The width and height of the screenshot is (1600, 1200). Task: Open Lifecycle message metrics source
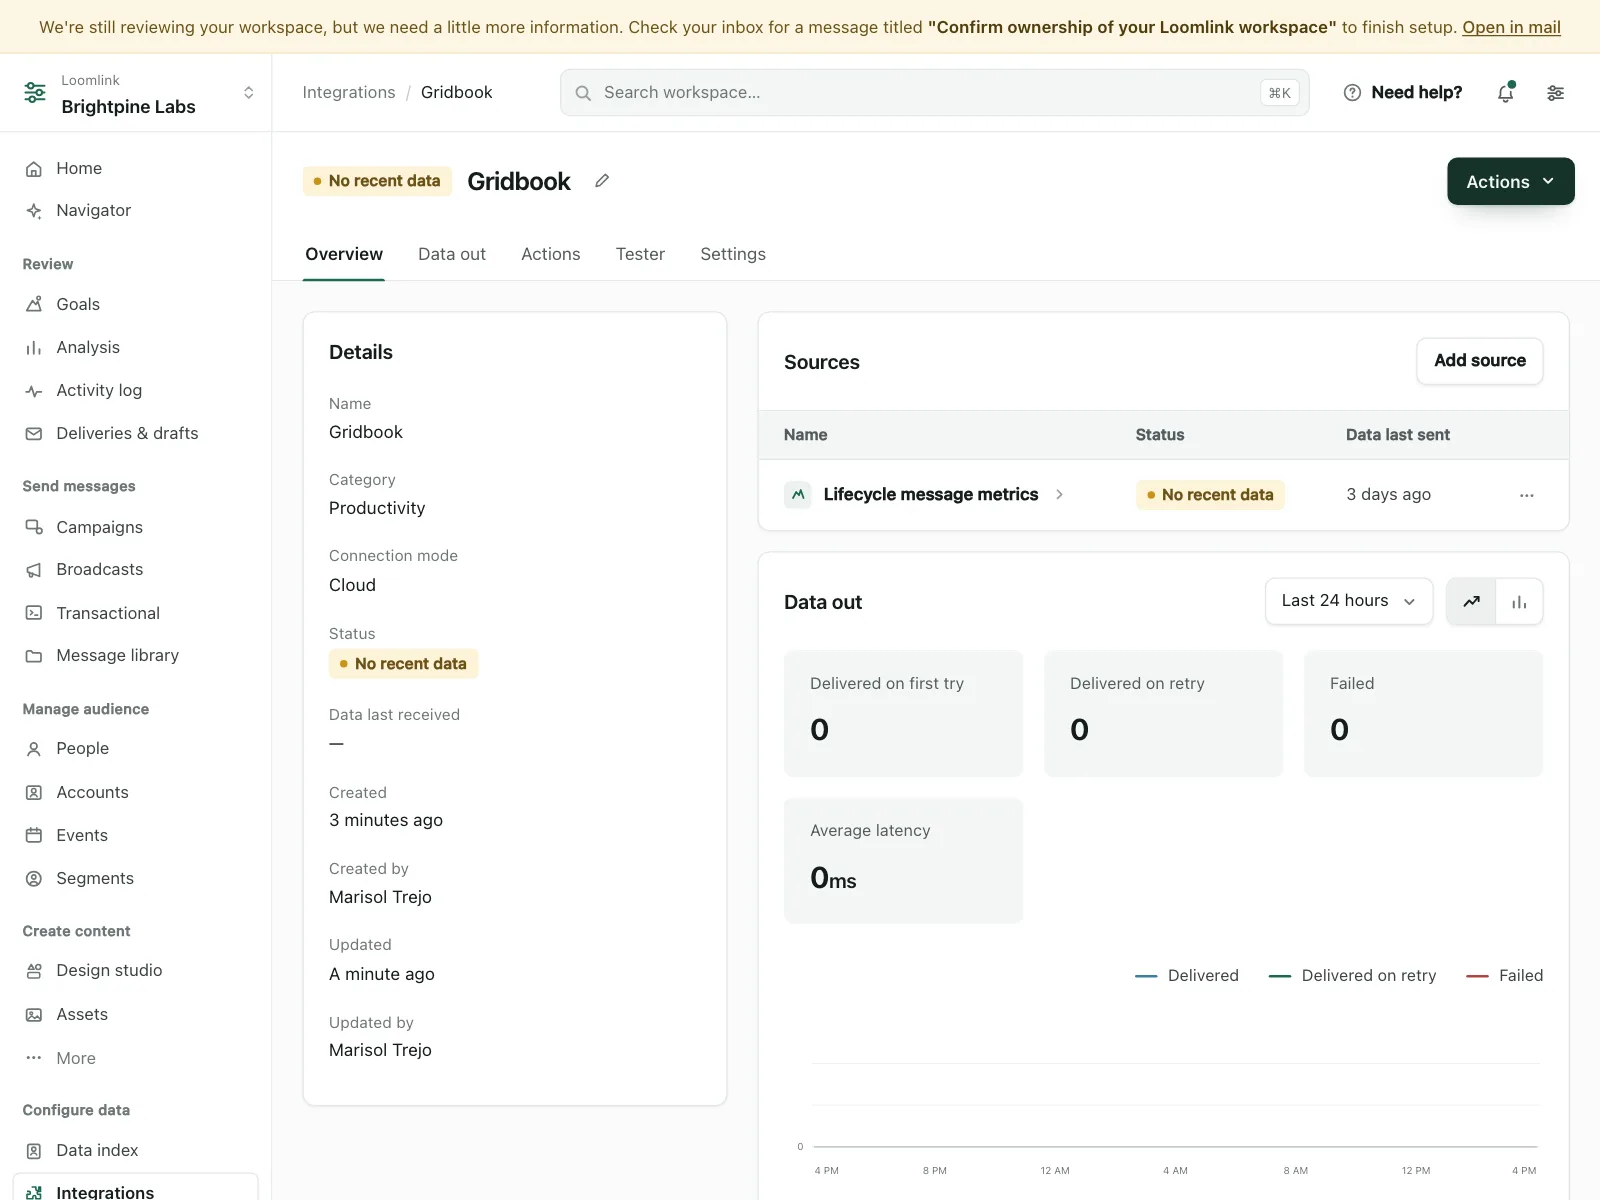pos(931,495)
